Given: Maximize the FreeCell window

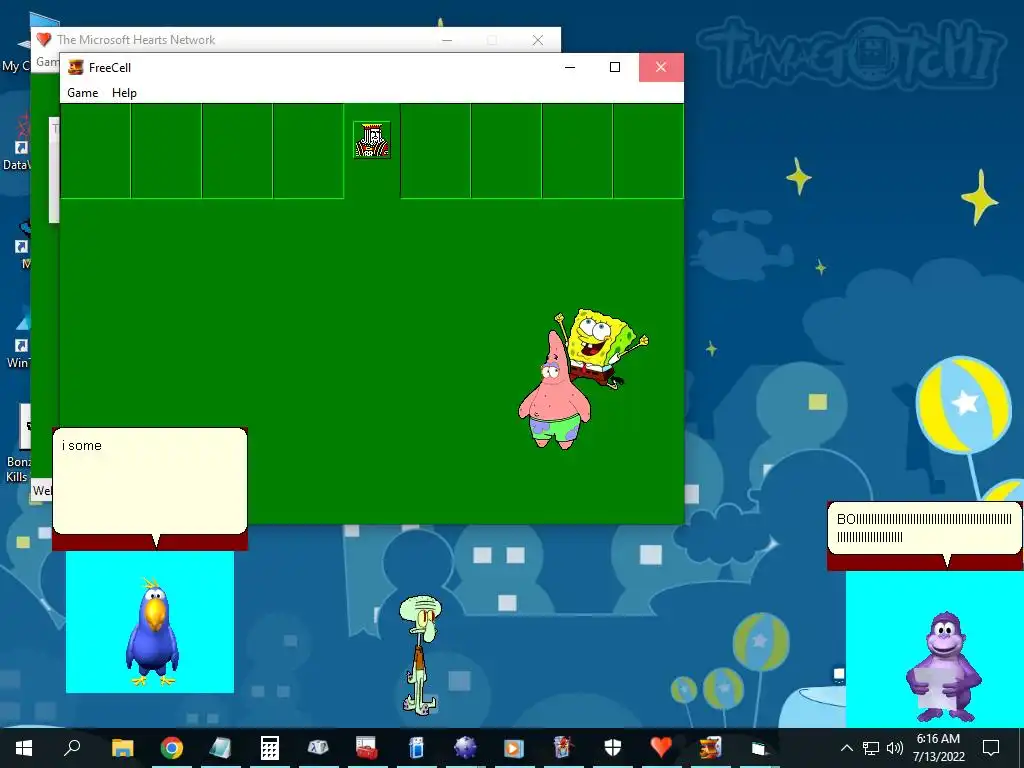Looking at the screenshot, I should pos(615,67).
